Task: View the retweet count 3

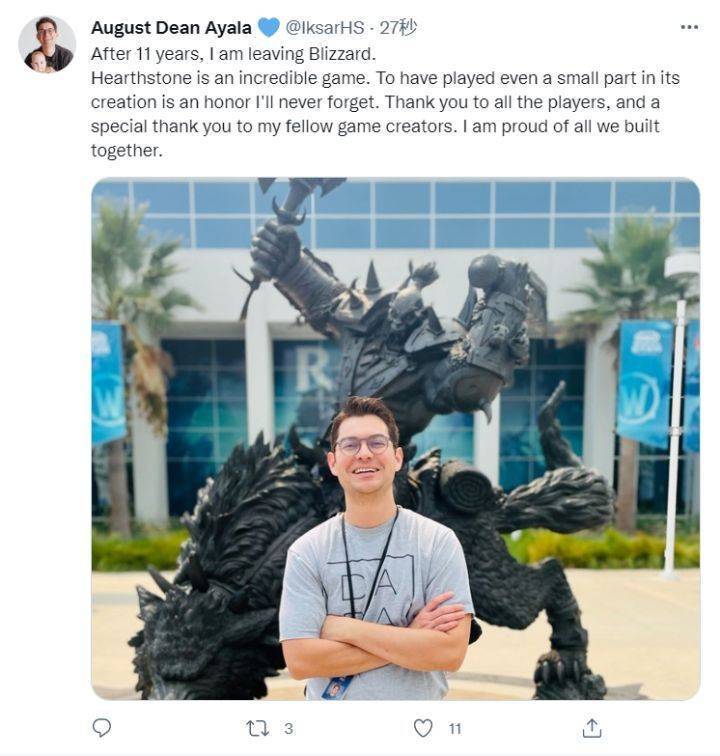Action: point(288,729)
